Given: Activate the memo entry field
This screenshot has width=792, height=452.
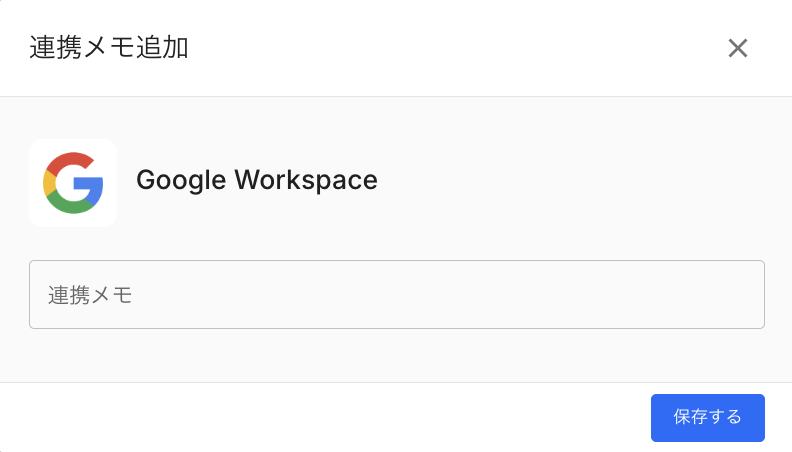Looking at the screenshot, I should point(396,295).
